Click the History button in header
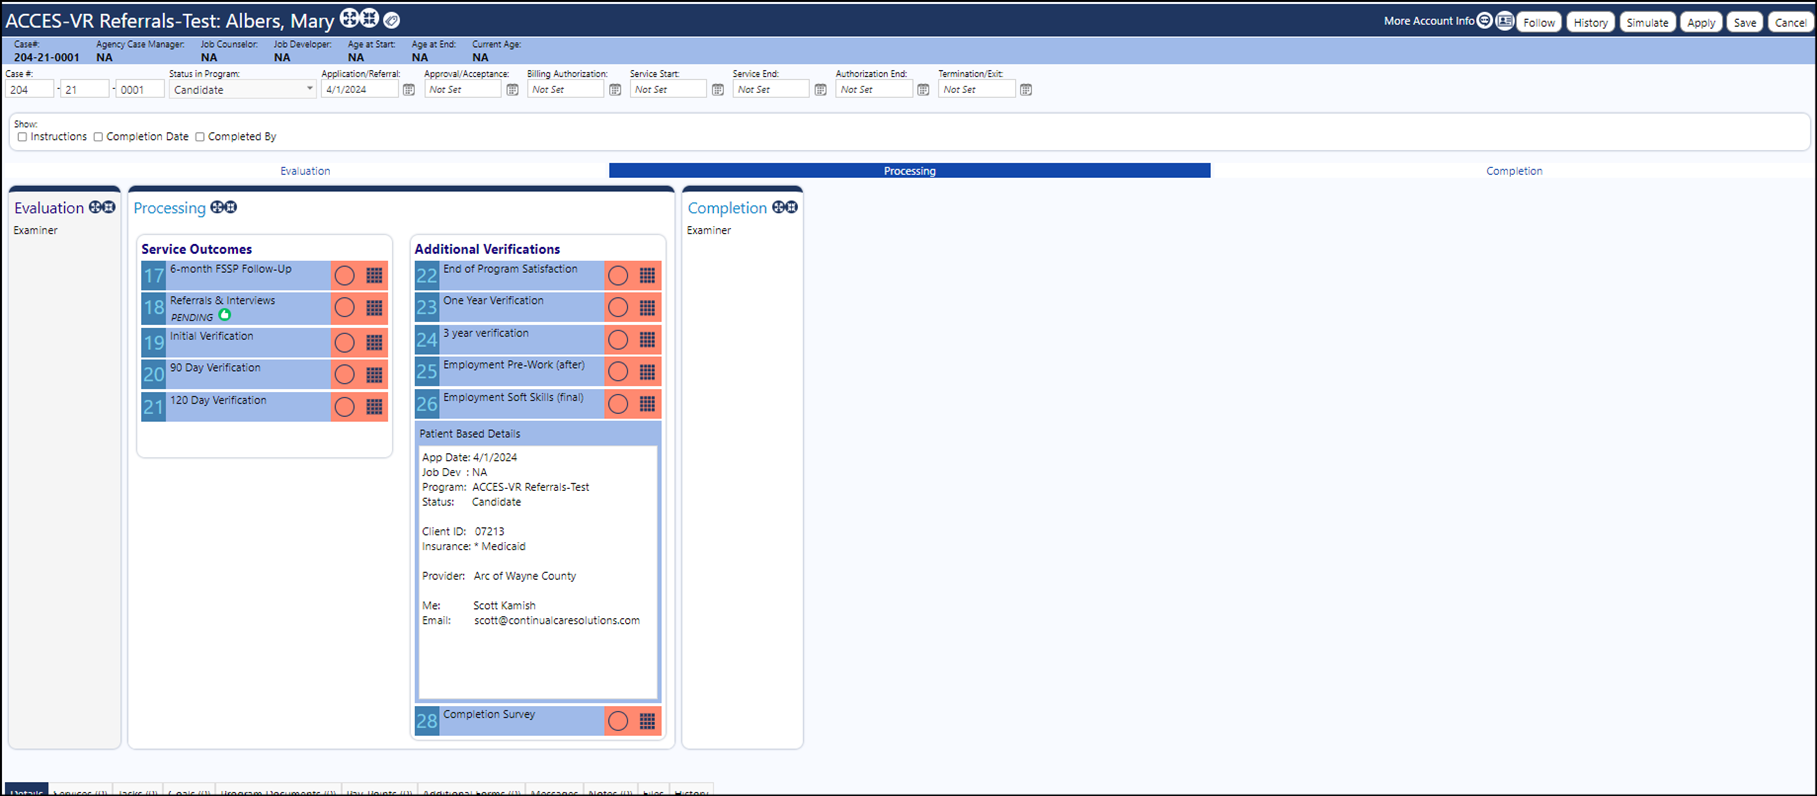 1590,22
